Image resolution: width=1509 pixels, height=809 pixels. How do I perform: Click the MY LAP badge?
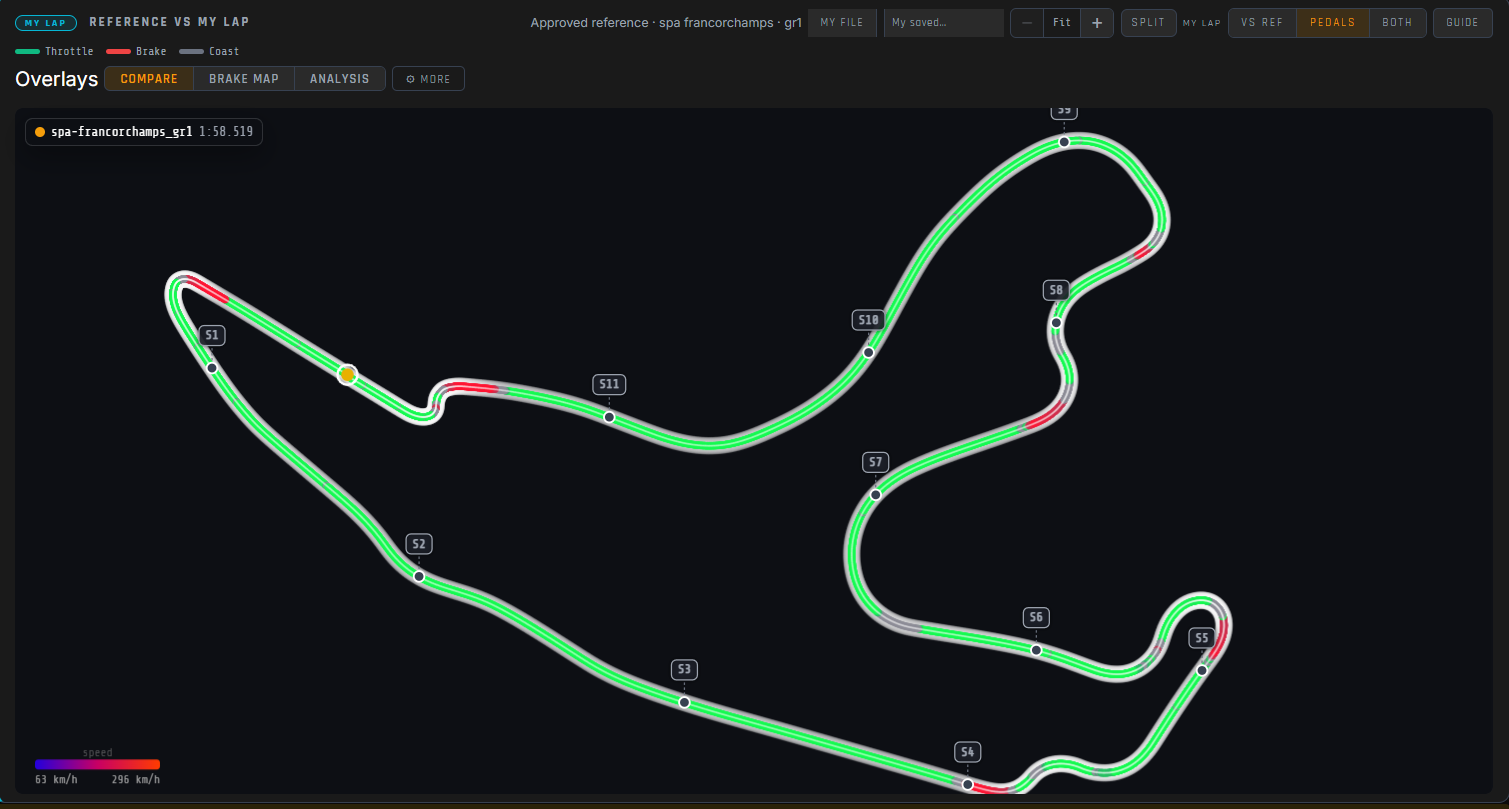click(x=47, y=23)
